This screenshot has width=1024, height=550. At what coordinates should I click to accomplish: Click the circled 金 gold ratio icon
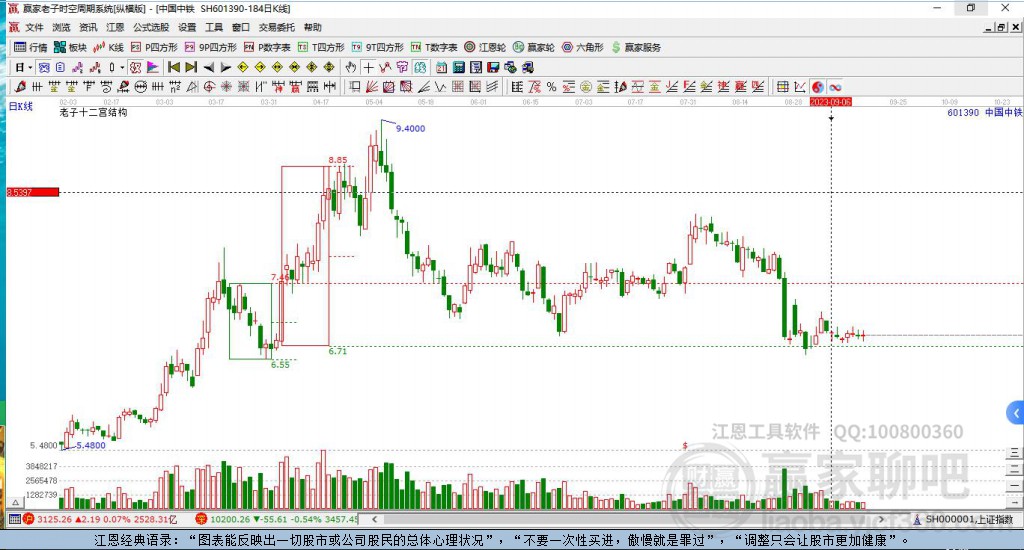click(x=585, y=86)
